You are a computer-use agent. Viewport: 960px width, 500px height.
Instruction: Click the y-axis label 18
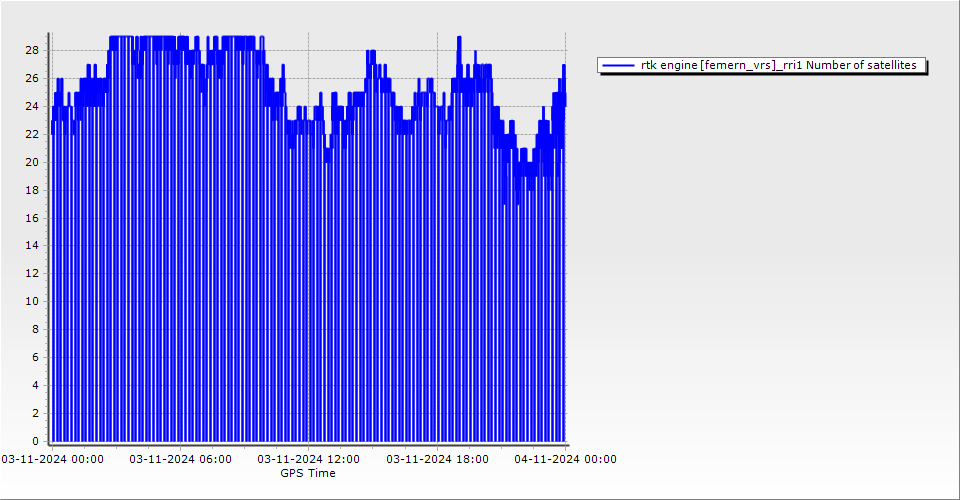click(32, 190)
